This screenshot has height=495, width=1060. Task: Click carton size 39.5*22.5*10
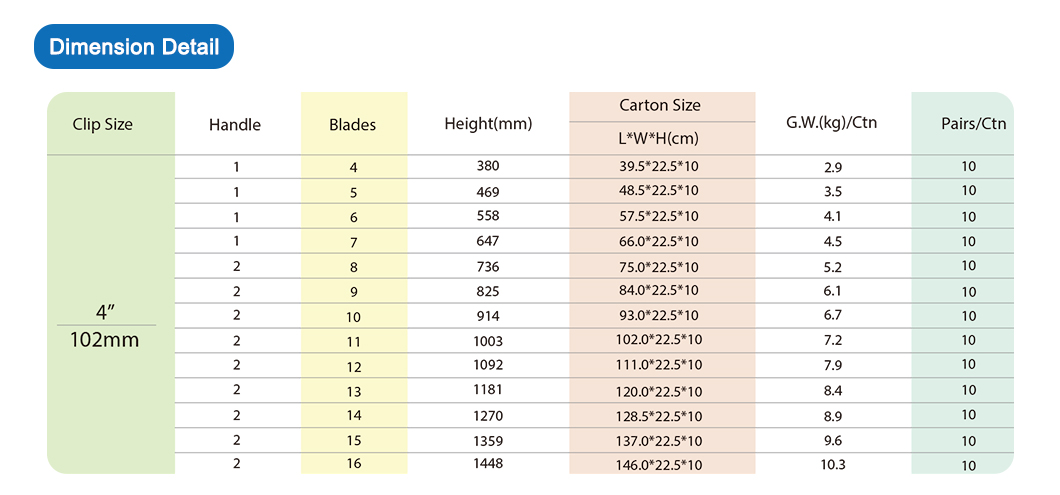tap(660, 166)
